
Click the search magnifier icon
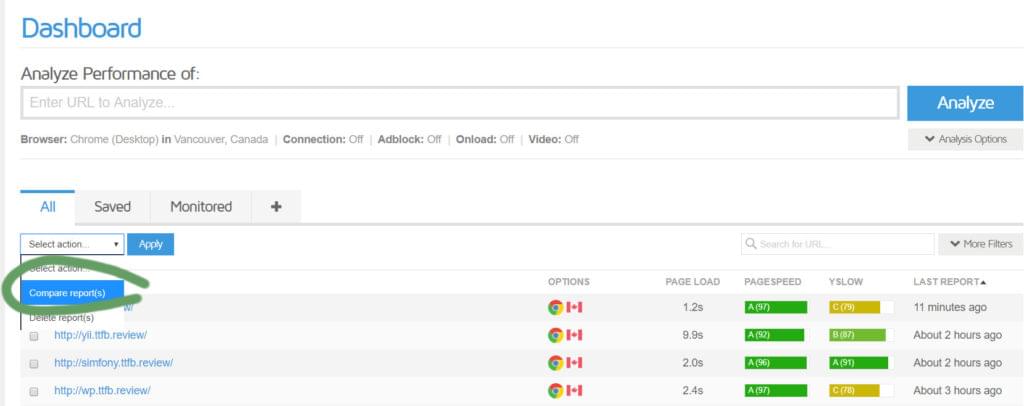click(x=750, y=244)
